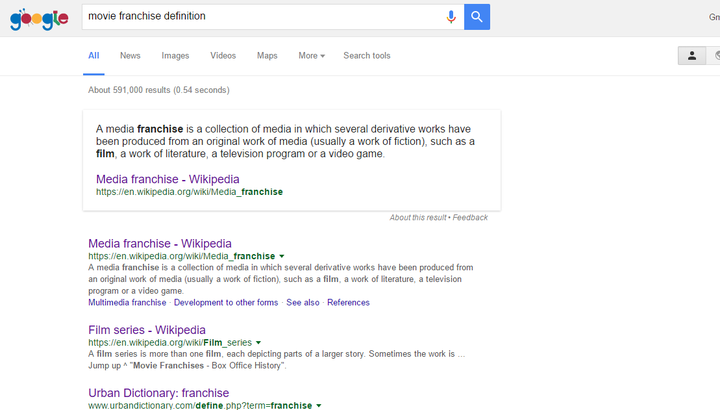720x410 pixels.
Task: Open References sitelink
Action: (348, 303)
